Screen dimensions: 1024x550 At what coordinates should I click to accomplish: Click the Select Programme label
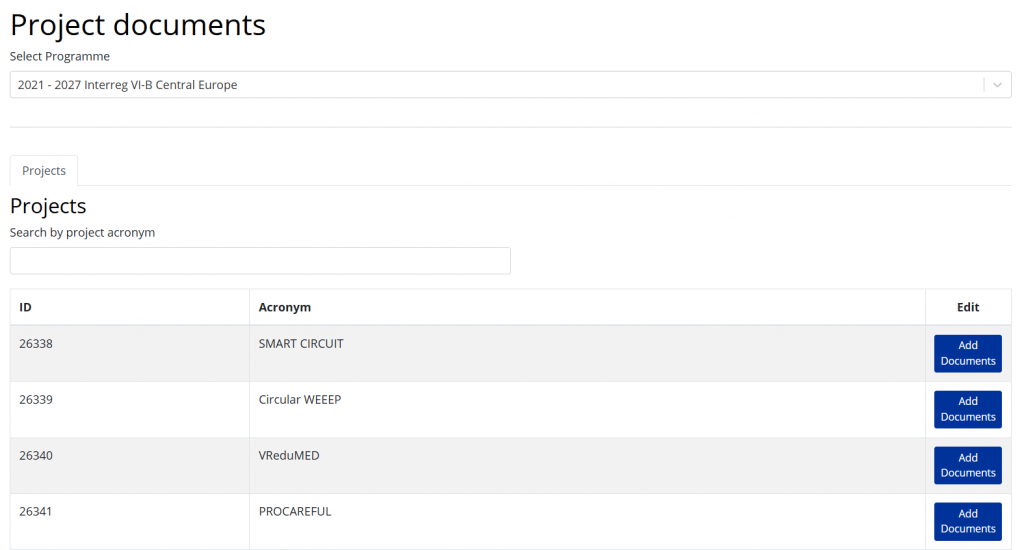coord(60,57)
